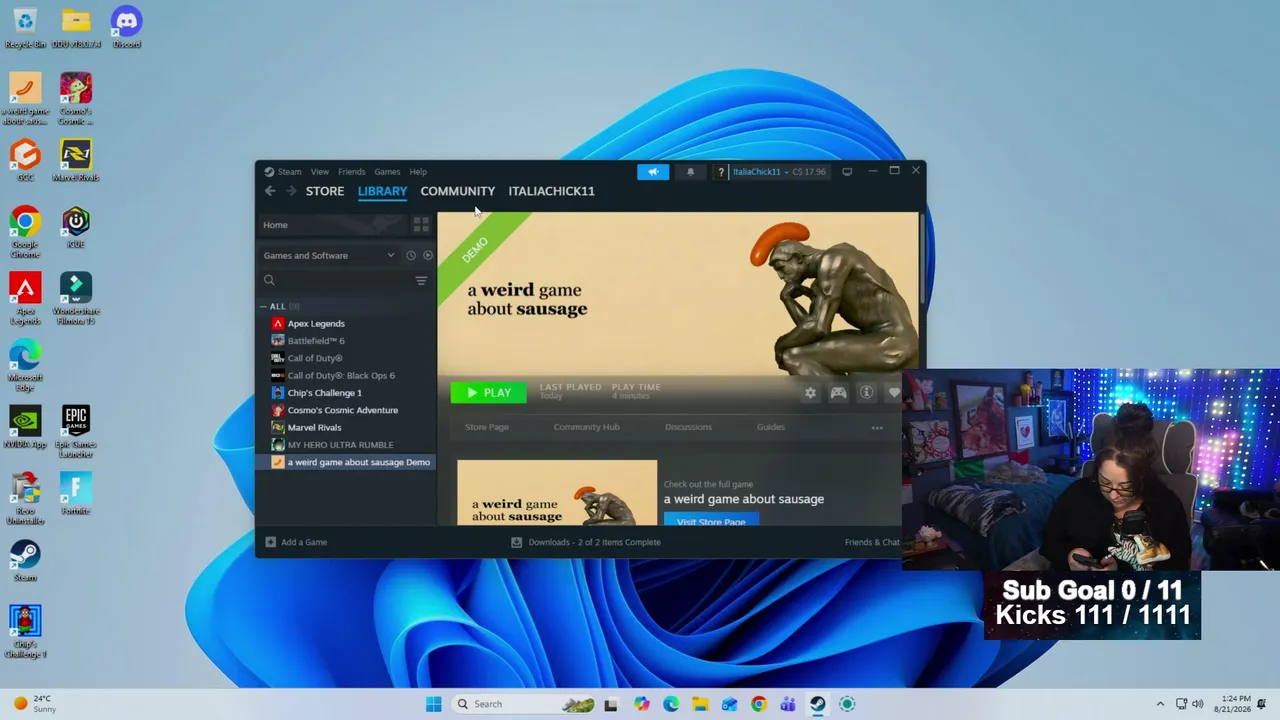
Task: Open the View menu
Action: click(320, 172)
